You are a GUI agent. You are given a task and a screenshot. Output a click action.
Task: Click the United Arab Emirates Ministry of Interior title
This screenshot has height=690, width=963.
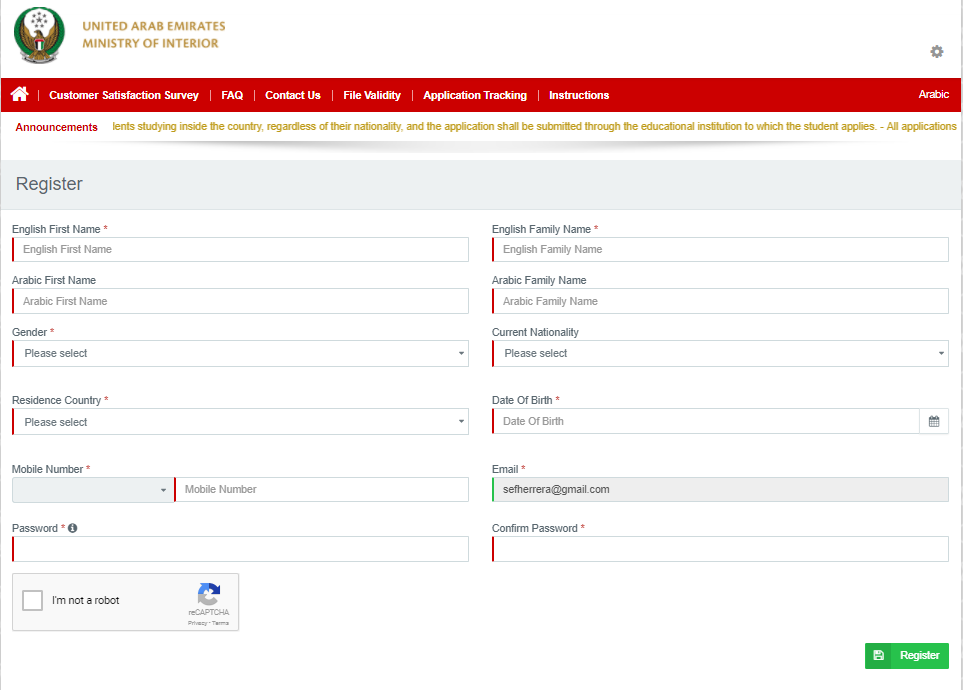(x=154, y=35)
